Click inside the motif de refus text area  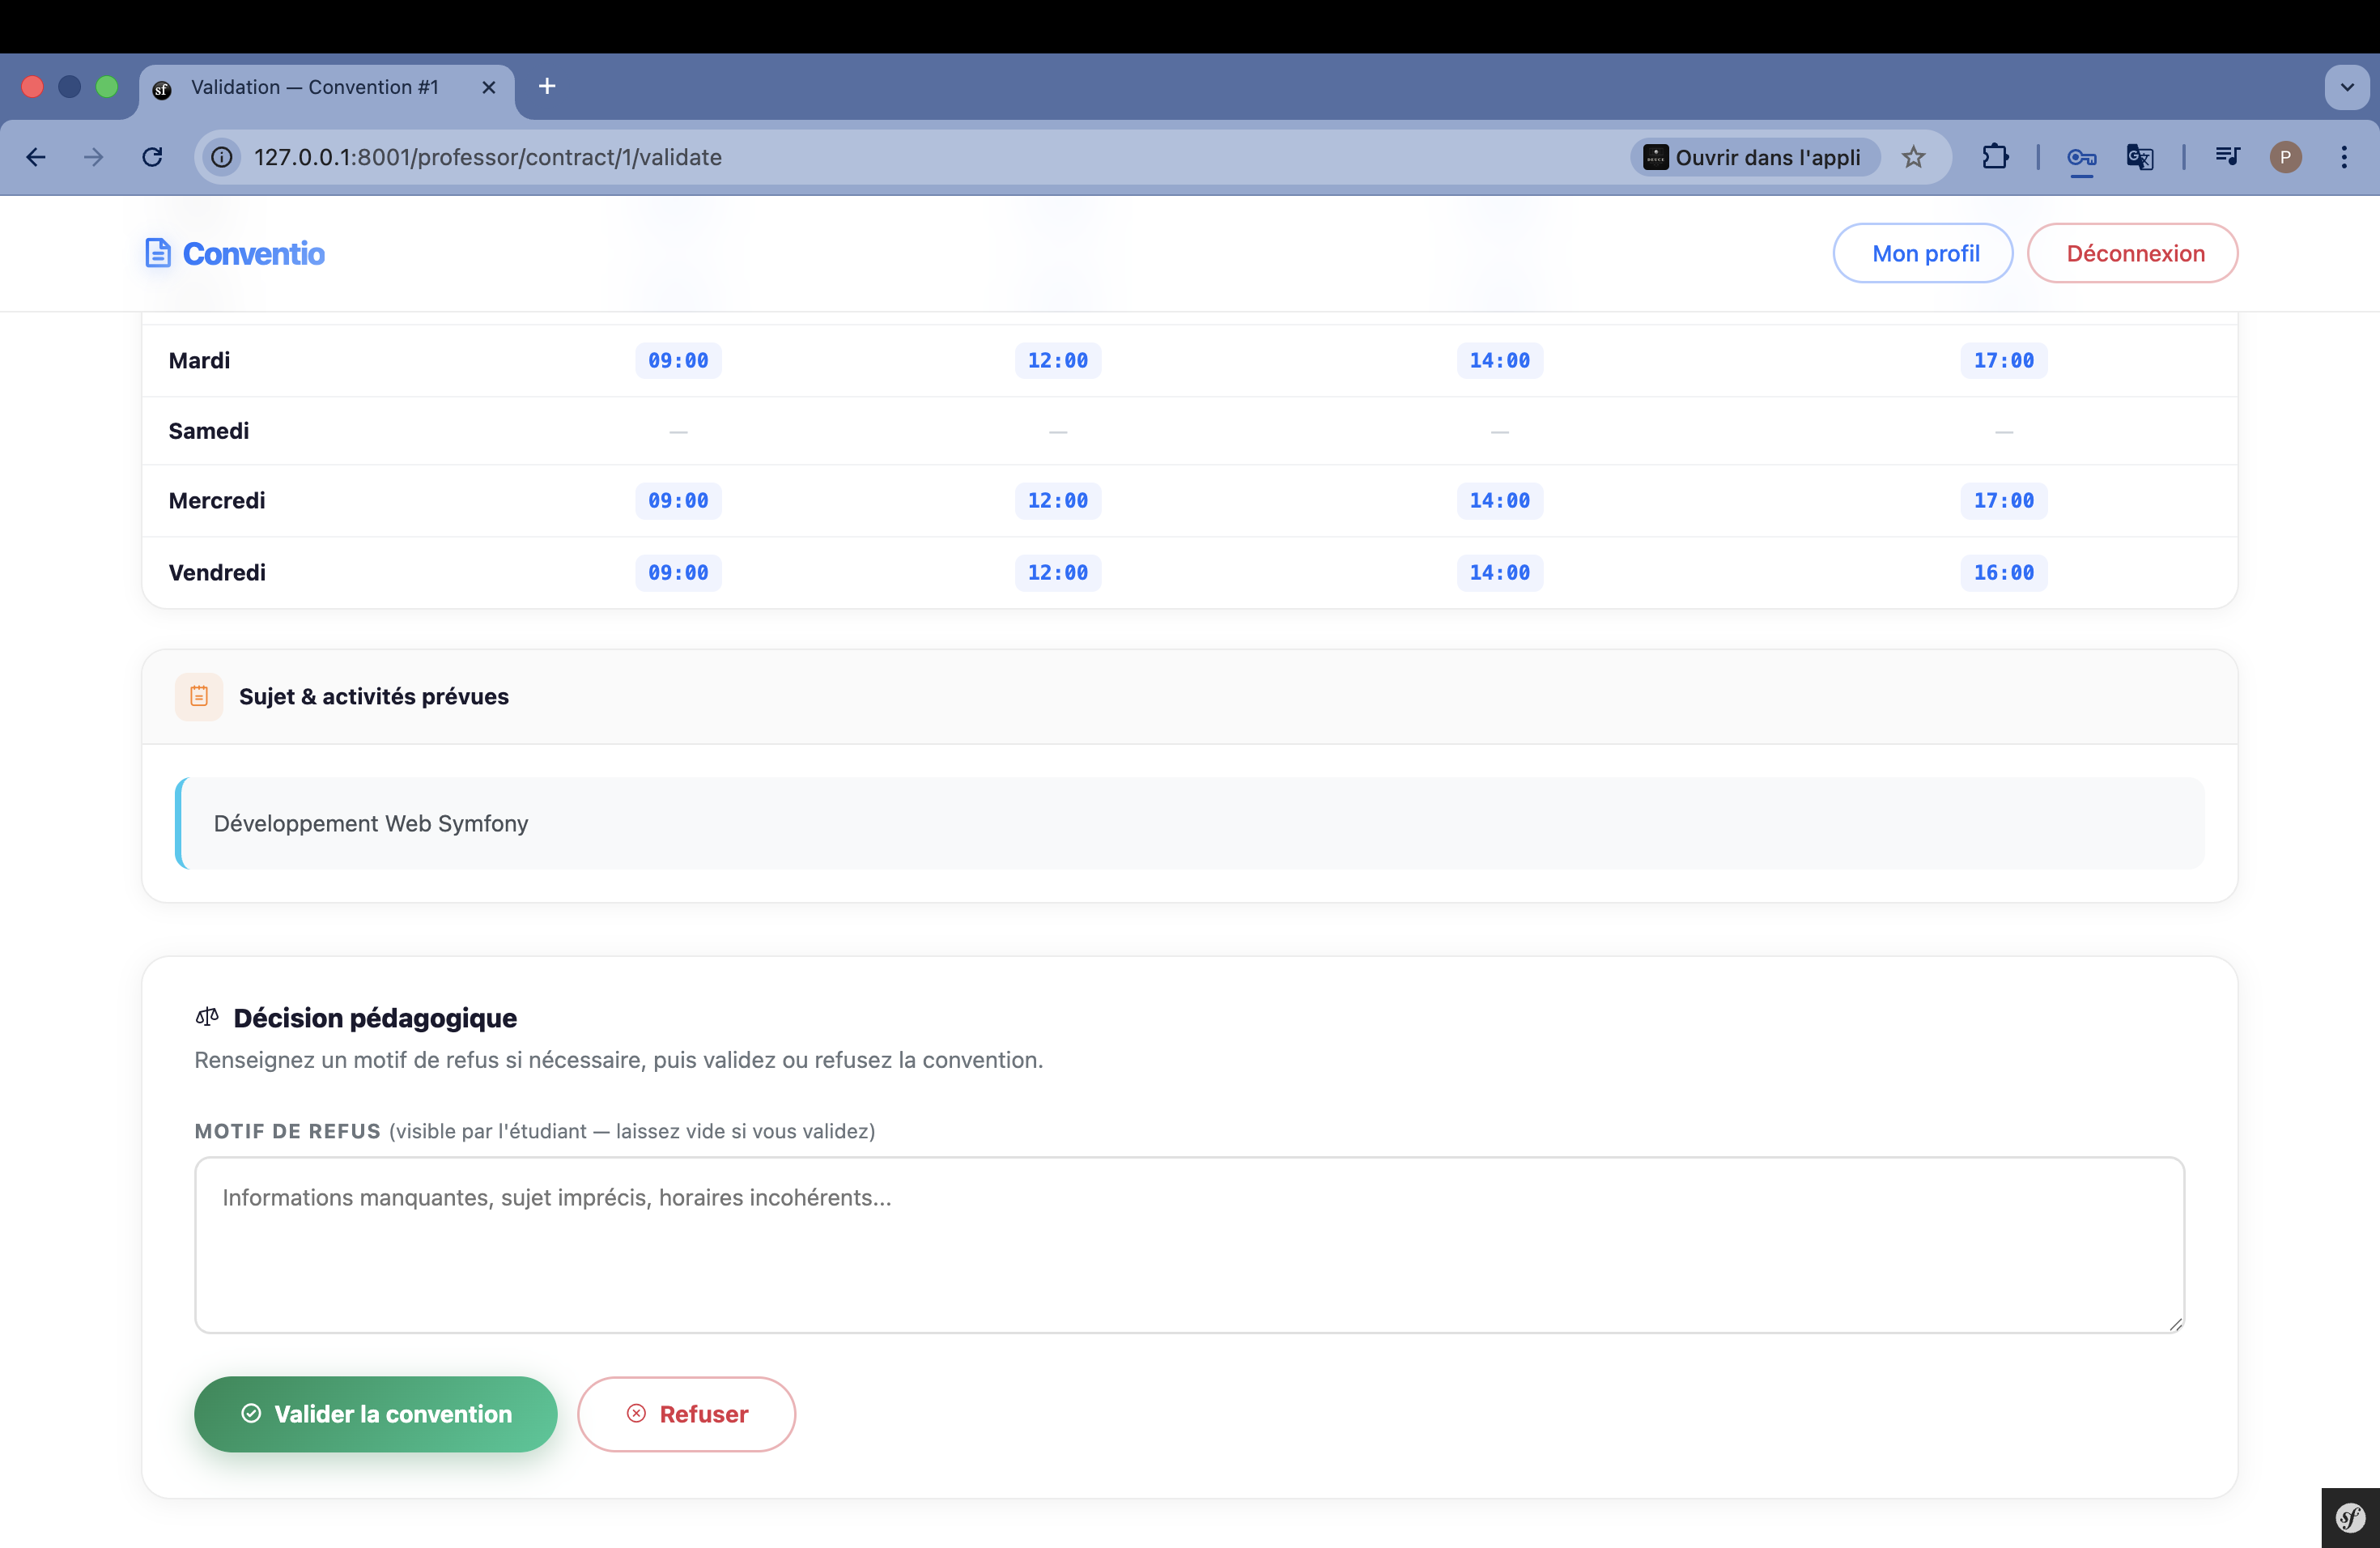[1190, 1245]
